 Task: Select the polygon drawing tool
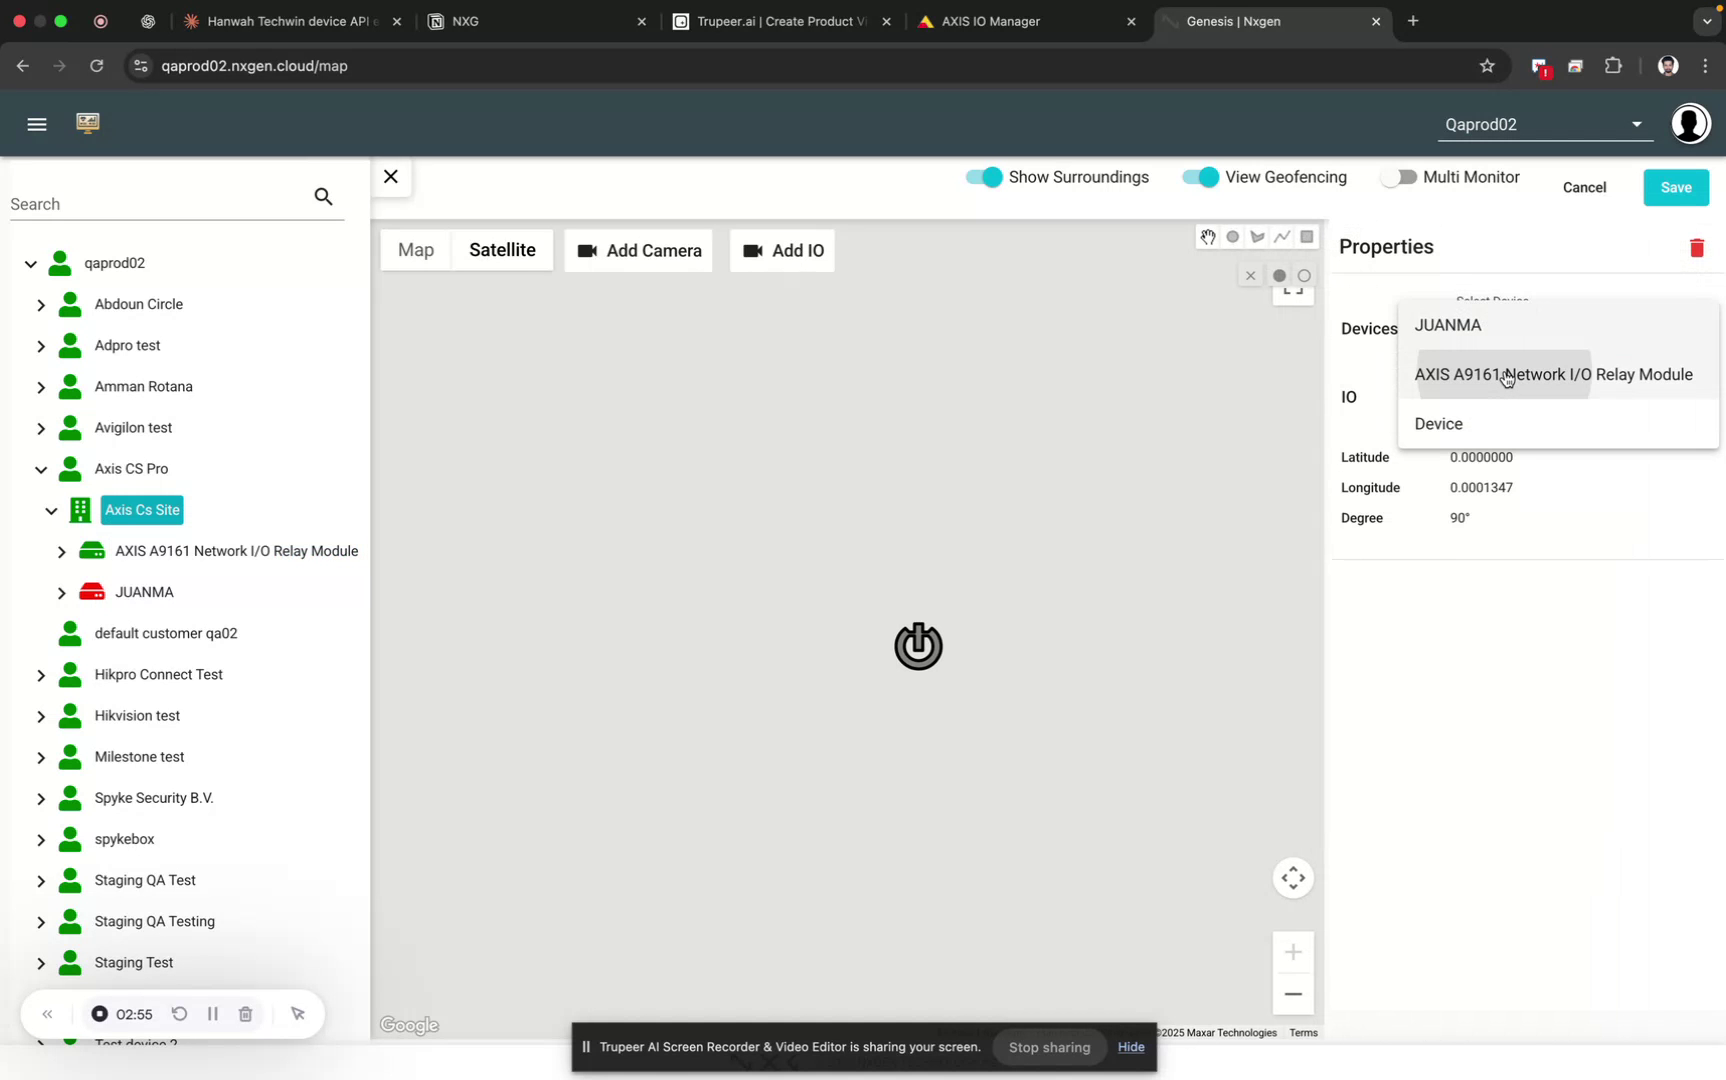[x=1257, y=237]
